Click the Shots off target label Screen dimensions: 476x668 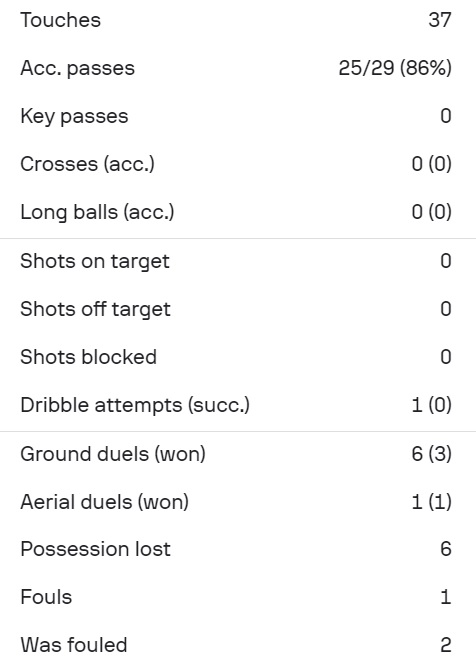(95, 309)
